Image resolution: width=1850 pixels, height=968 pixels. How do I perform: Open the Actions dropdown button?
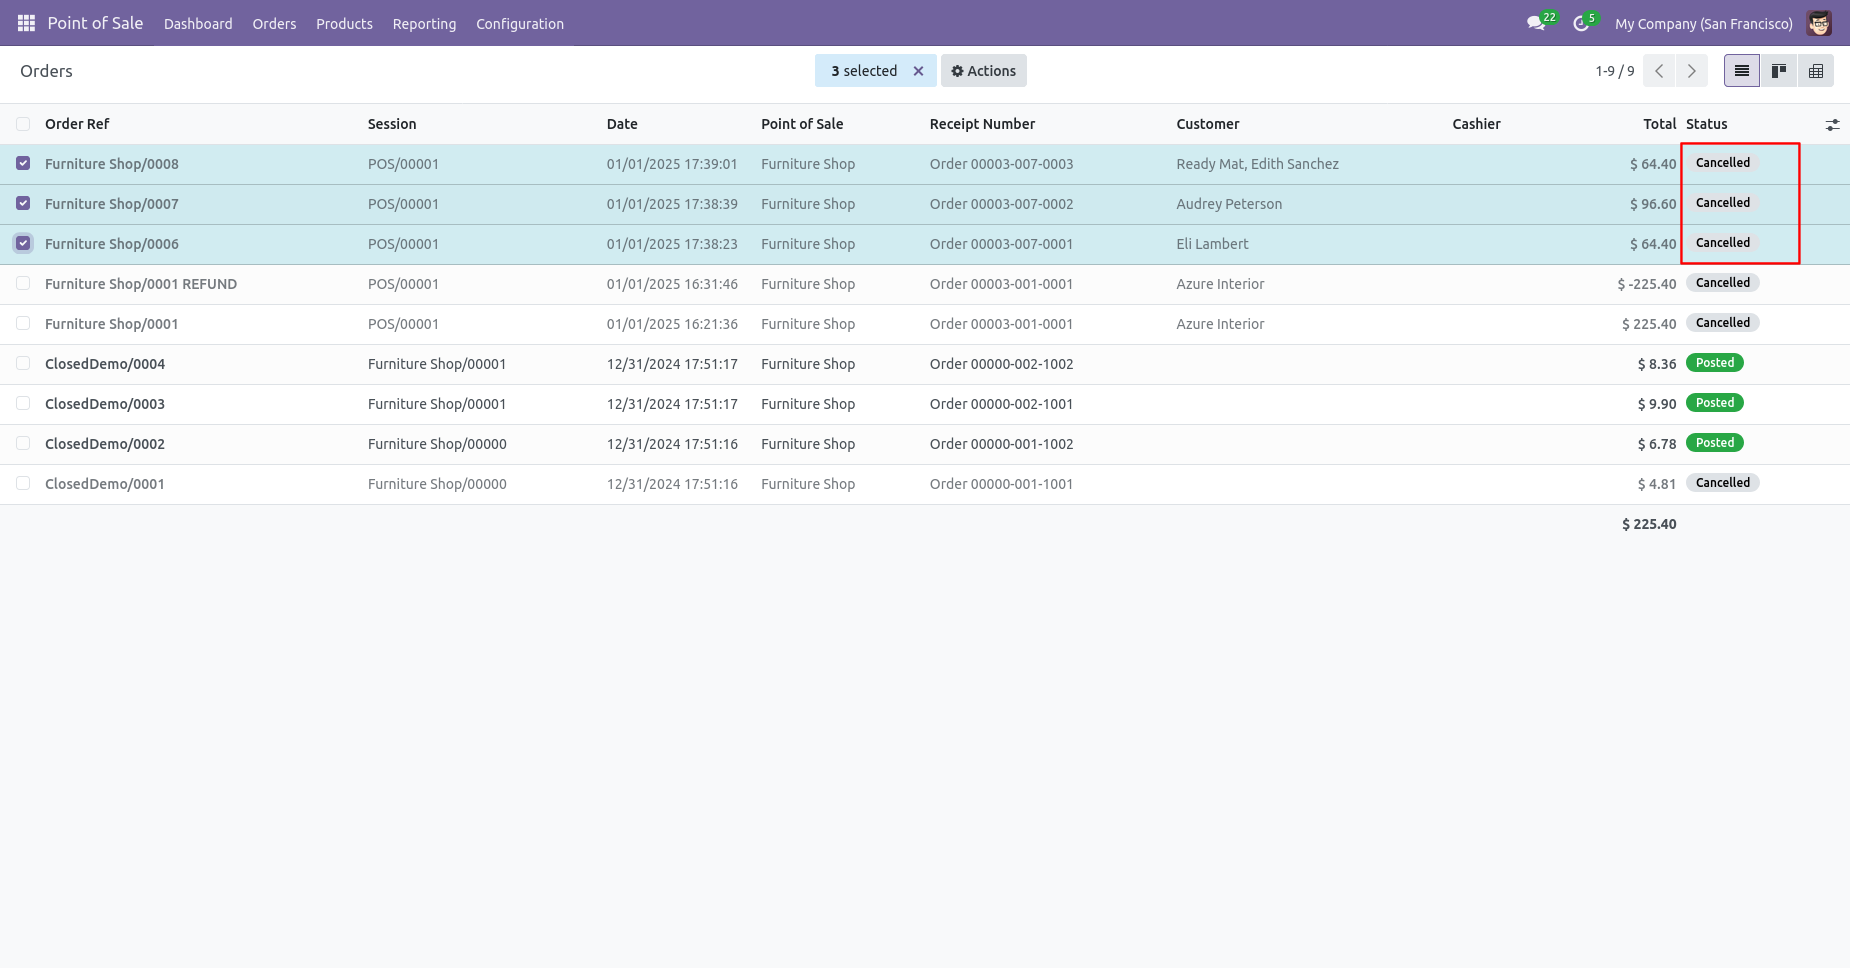click(984, 71)
